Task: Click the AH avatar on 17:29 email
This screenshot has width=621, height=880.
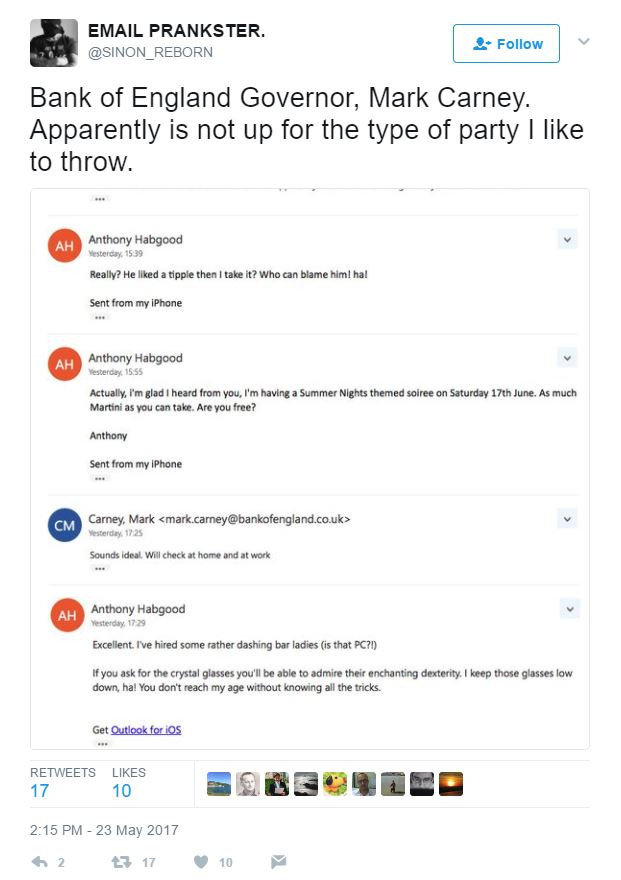Action: (x=67, y=615)
